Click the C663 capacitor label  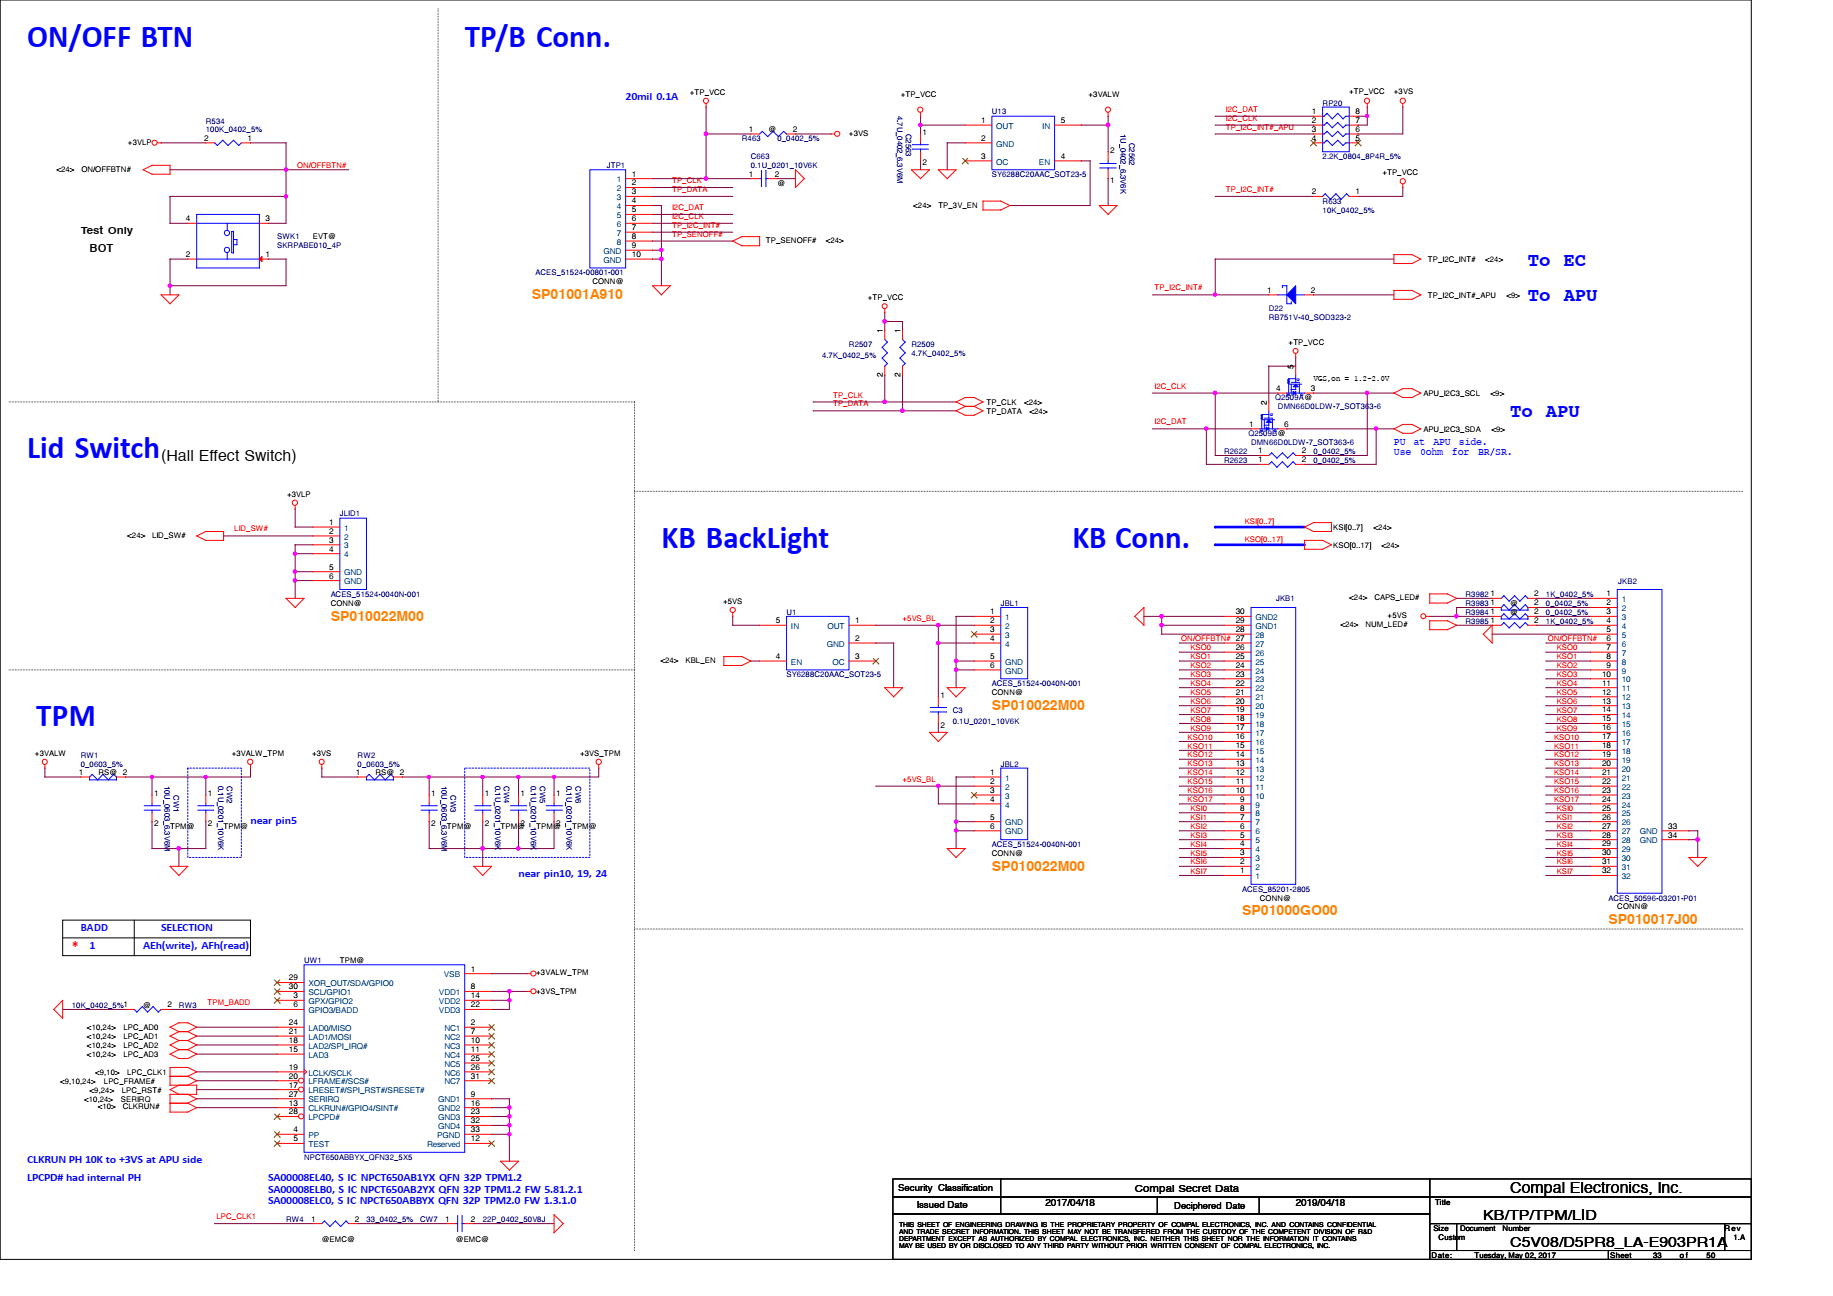[760, 157]
